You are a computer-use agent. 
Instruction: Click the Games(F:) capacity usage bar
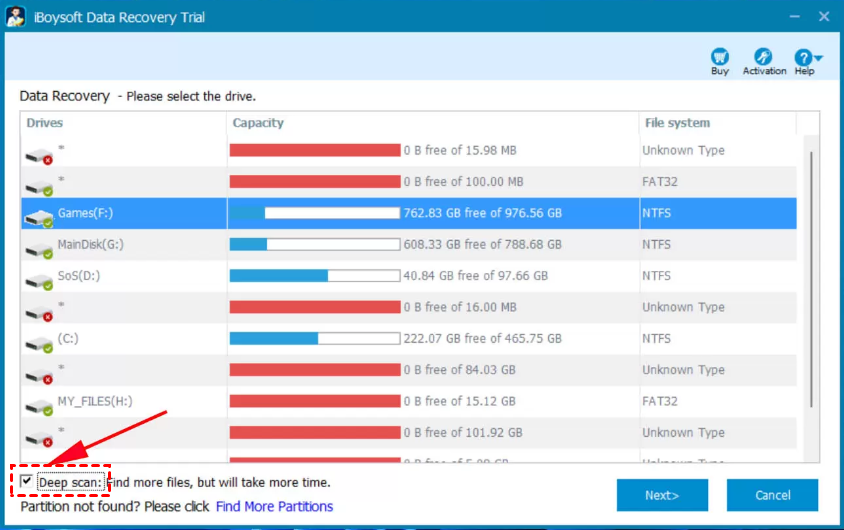315,213
